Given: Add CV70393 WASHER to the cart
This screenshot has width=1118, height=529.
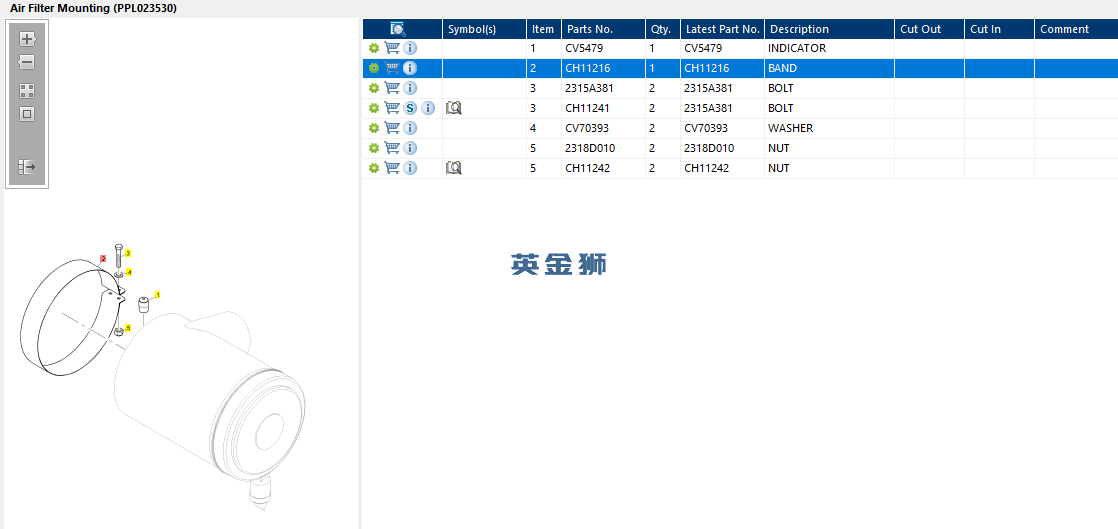Looking at the screenshot, I should point(391,128).
